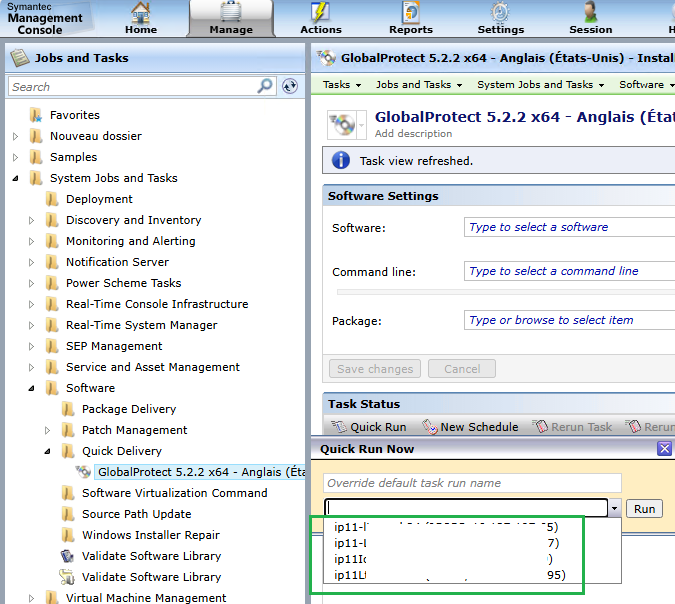Expand the Notification Server folder

pos(31,262)
